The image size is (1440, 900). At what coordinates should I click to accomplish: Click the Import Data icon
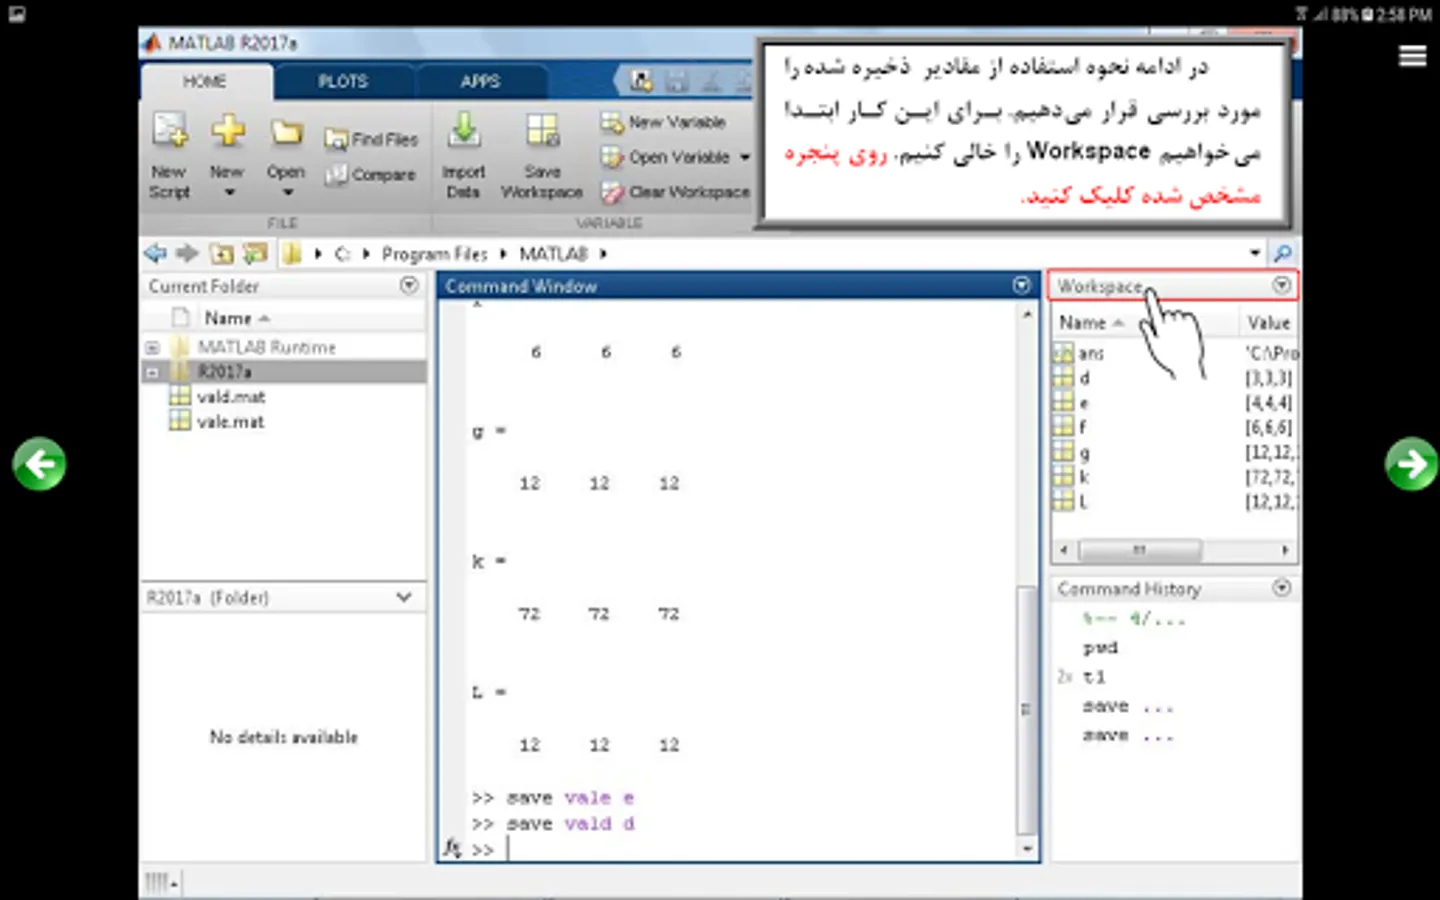(464, 131)
